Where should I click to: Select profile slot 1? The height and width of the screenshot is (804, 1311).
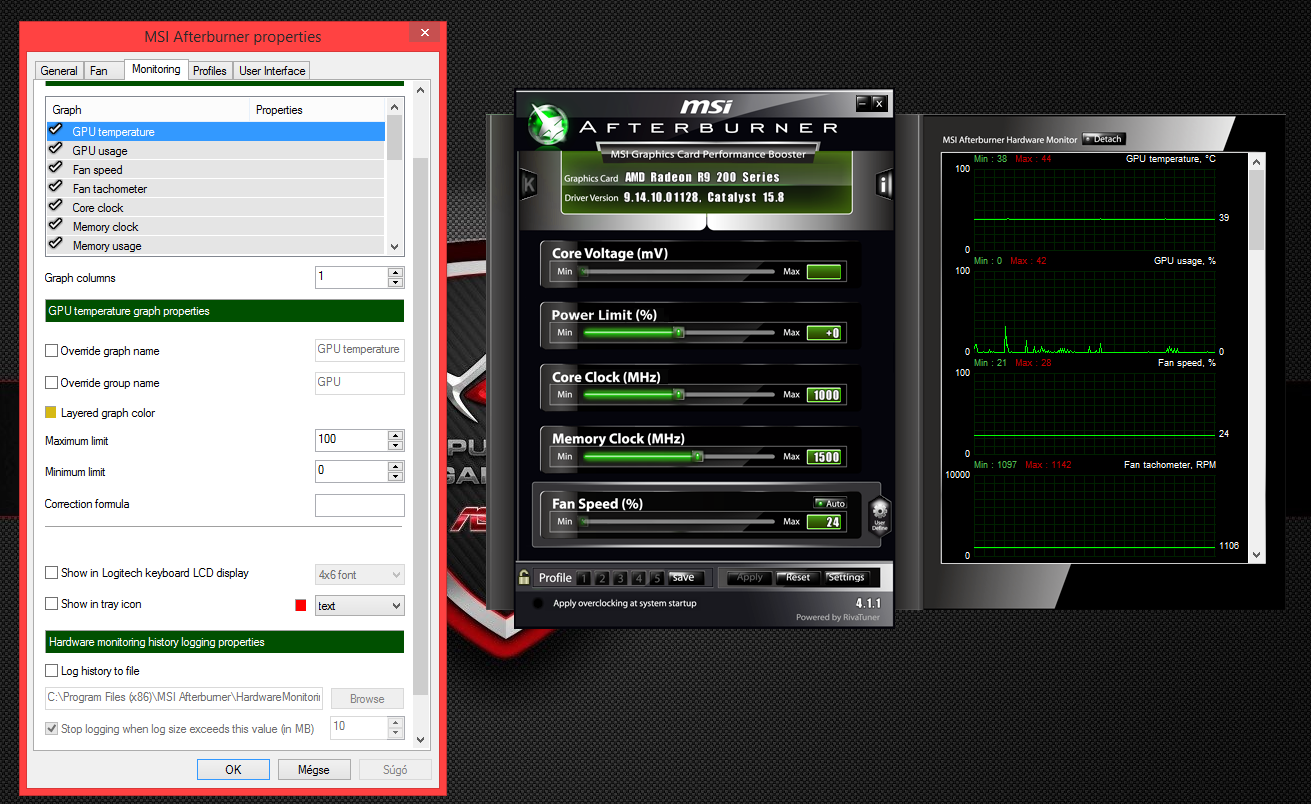click(584, 578)
